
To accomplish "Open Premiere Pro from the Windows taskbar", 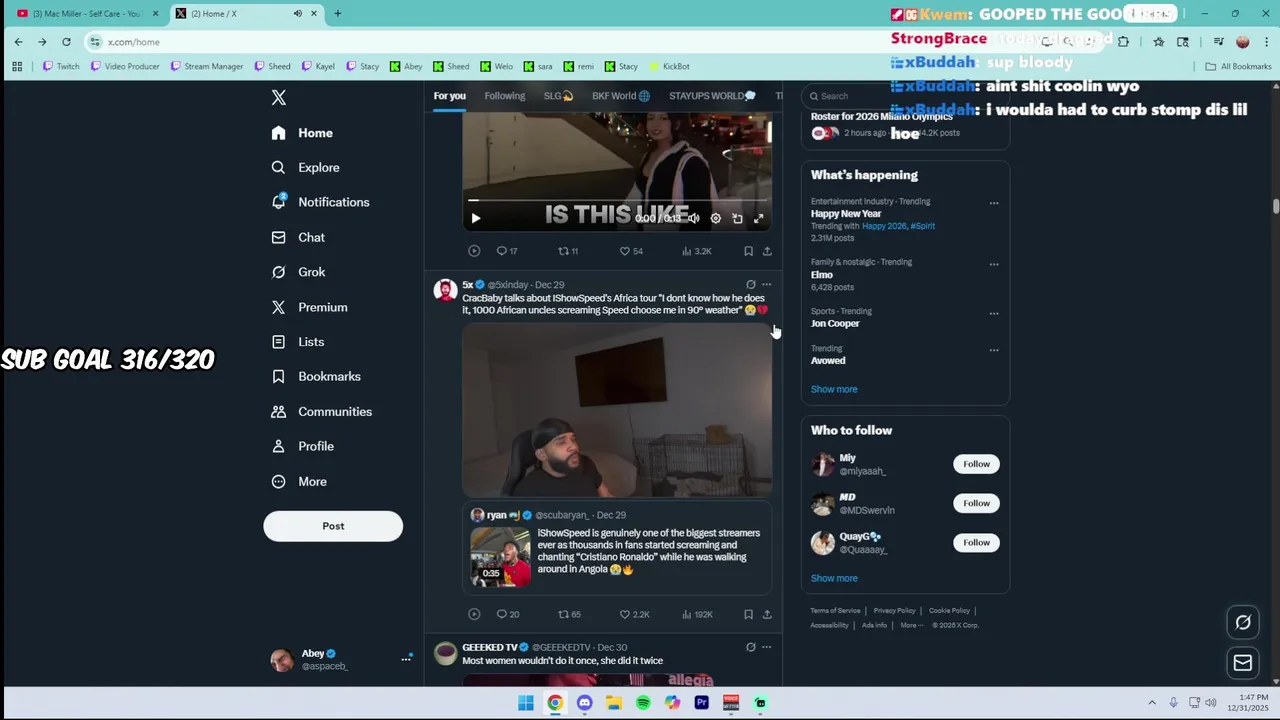I will point(701,703).
